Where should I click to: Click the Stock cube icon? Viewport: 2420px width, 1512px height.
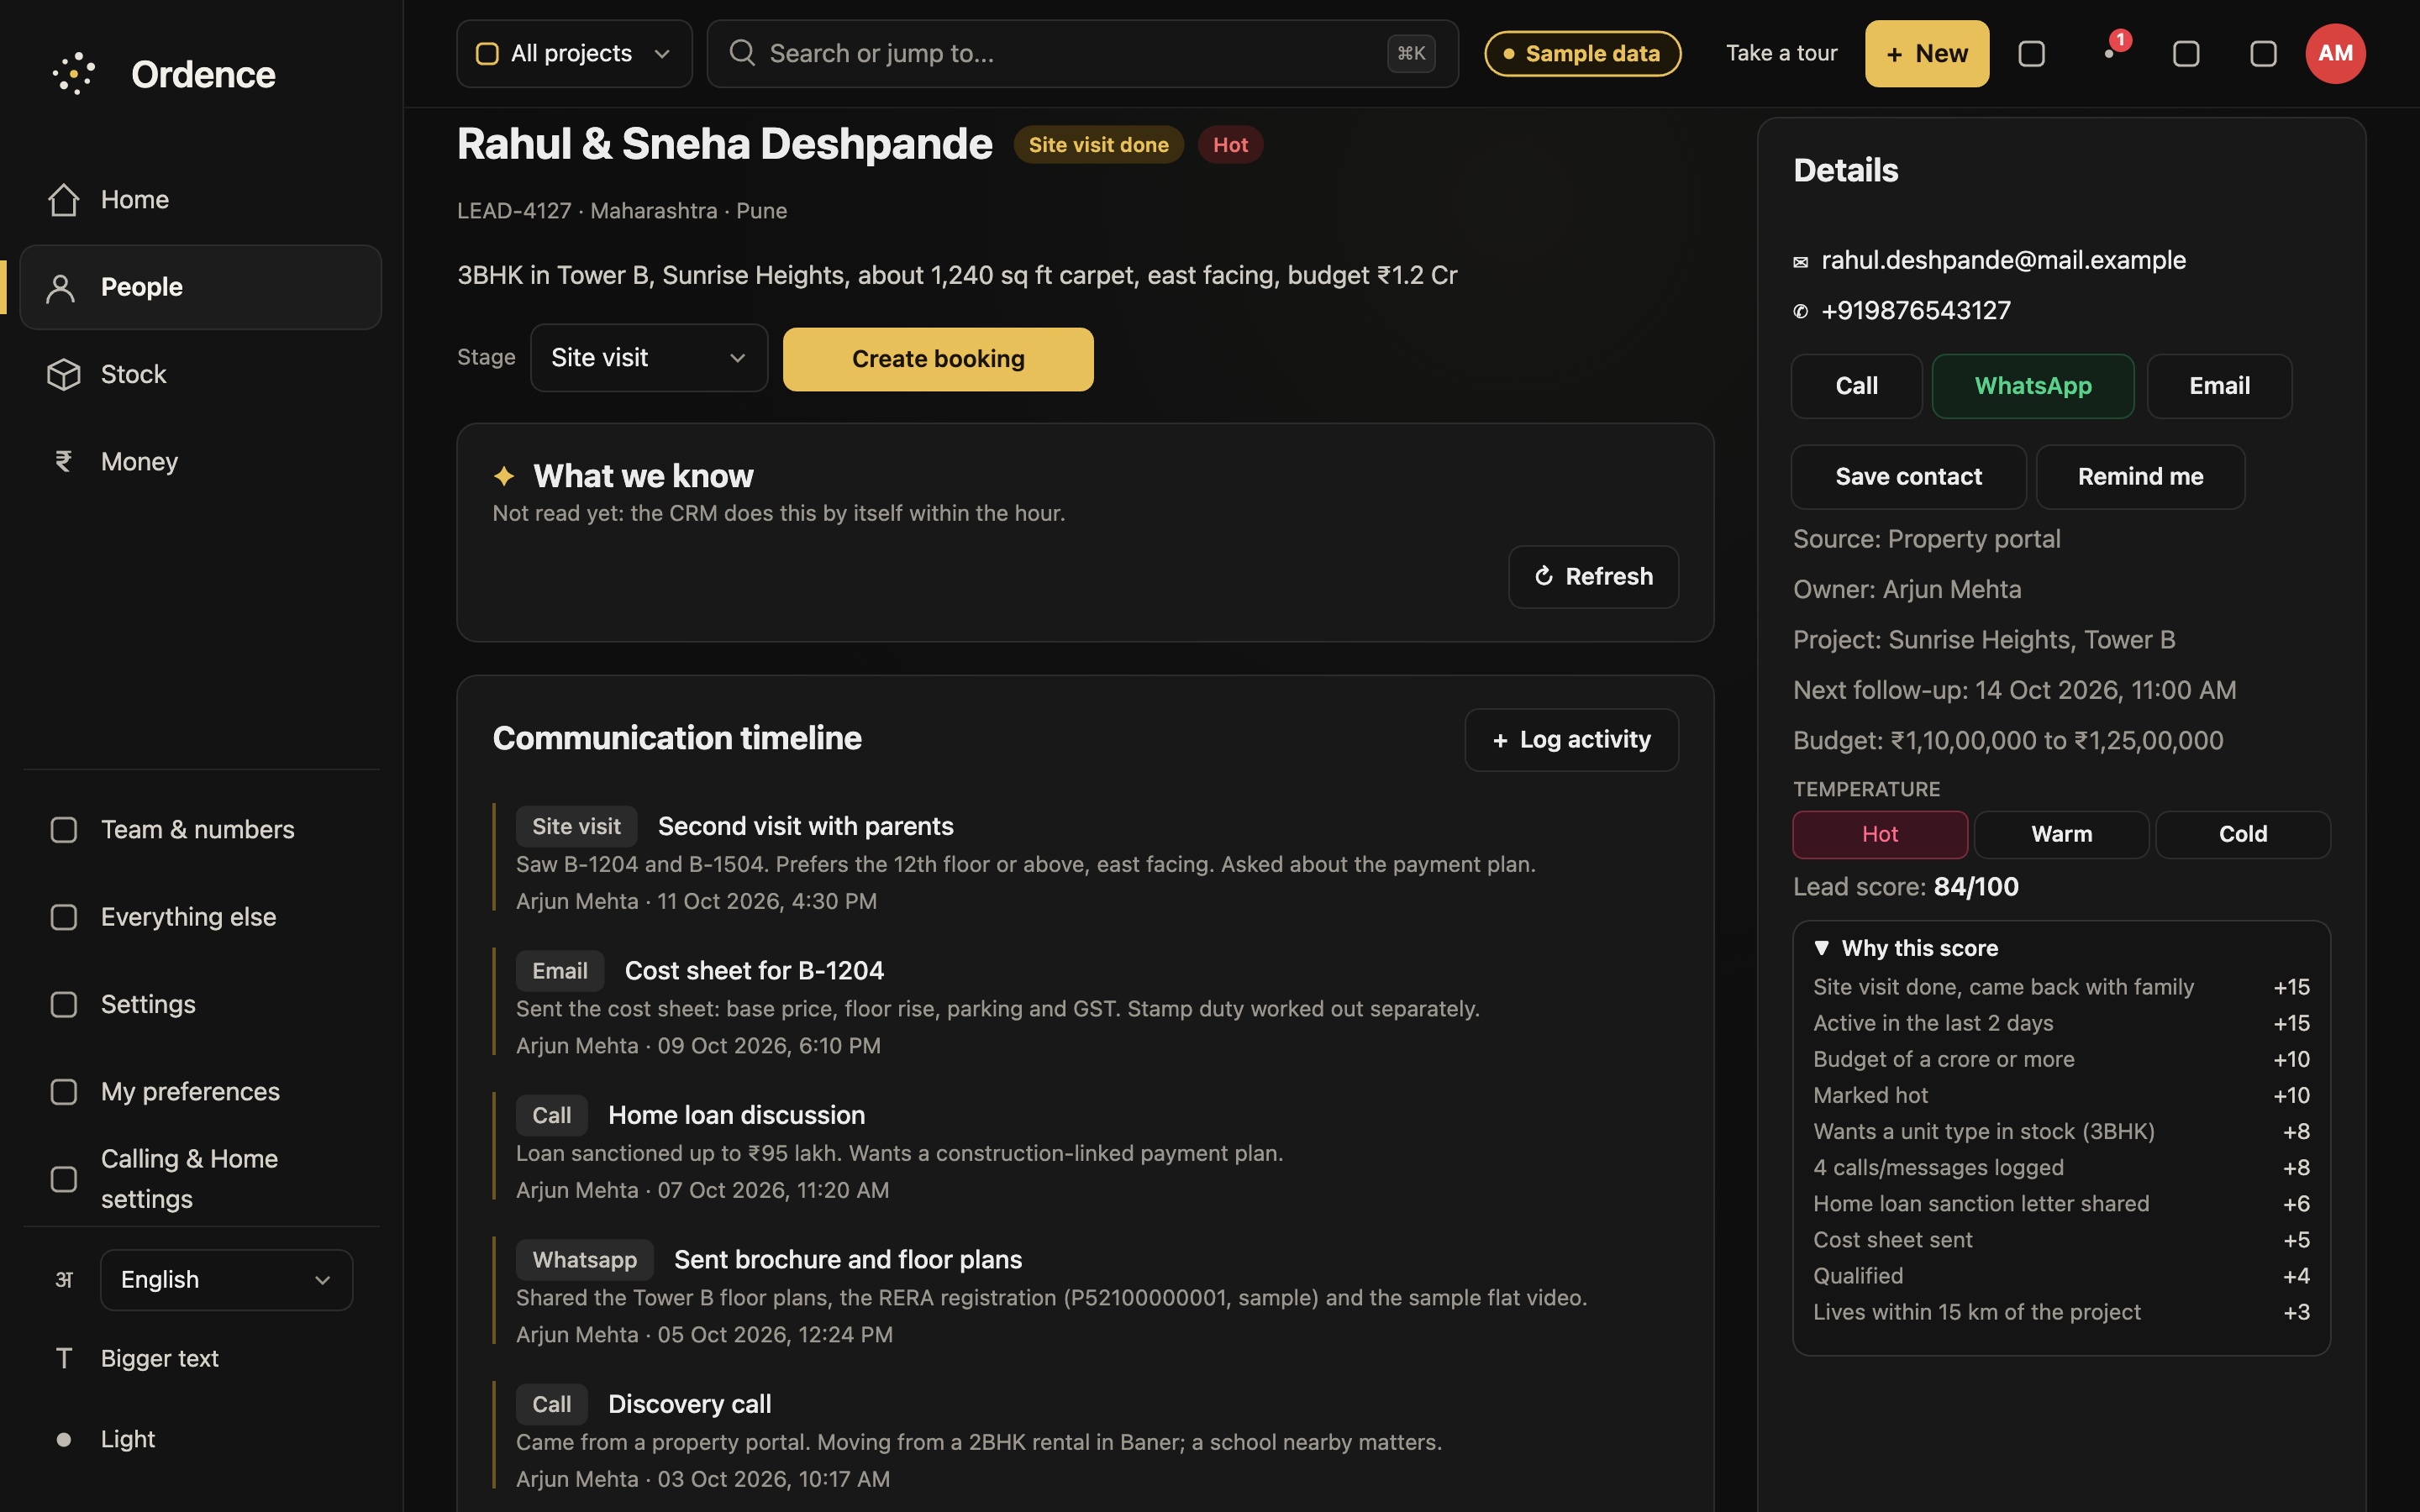point(64,374)
